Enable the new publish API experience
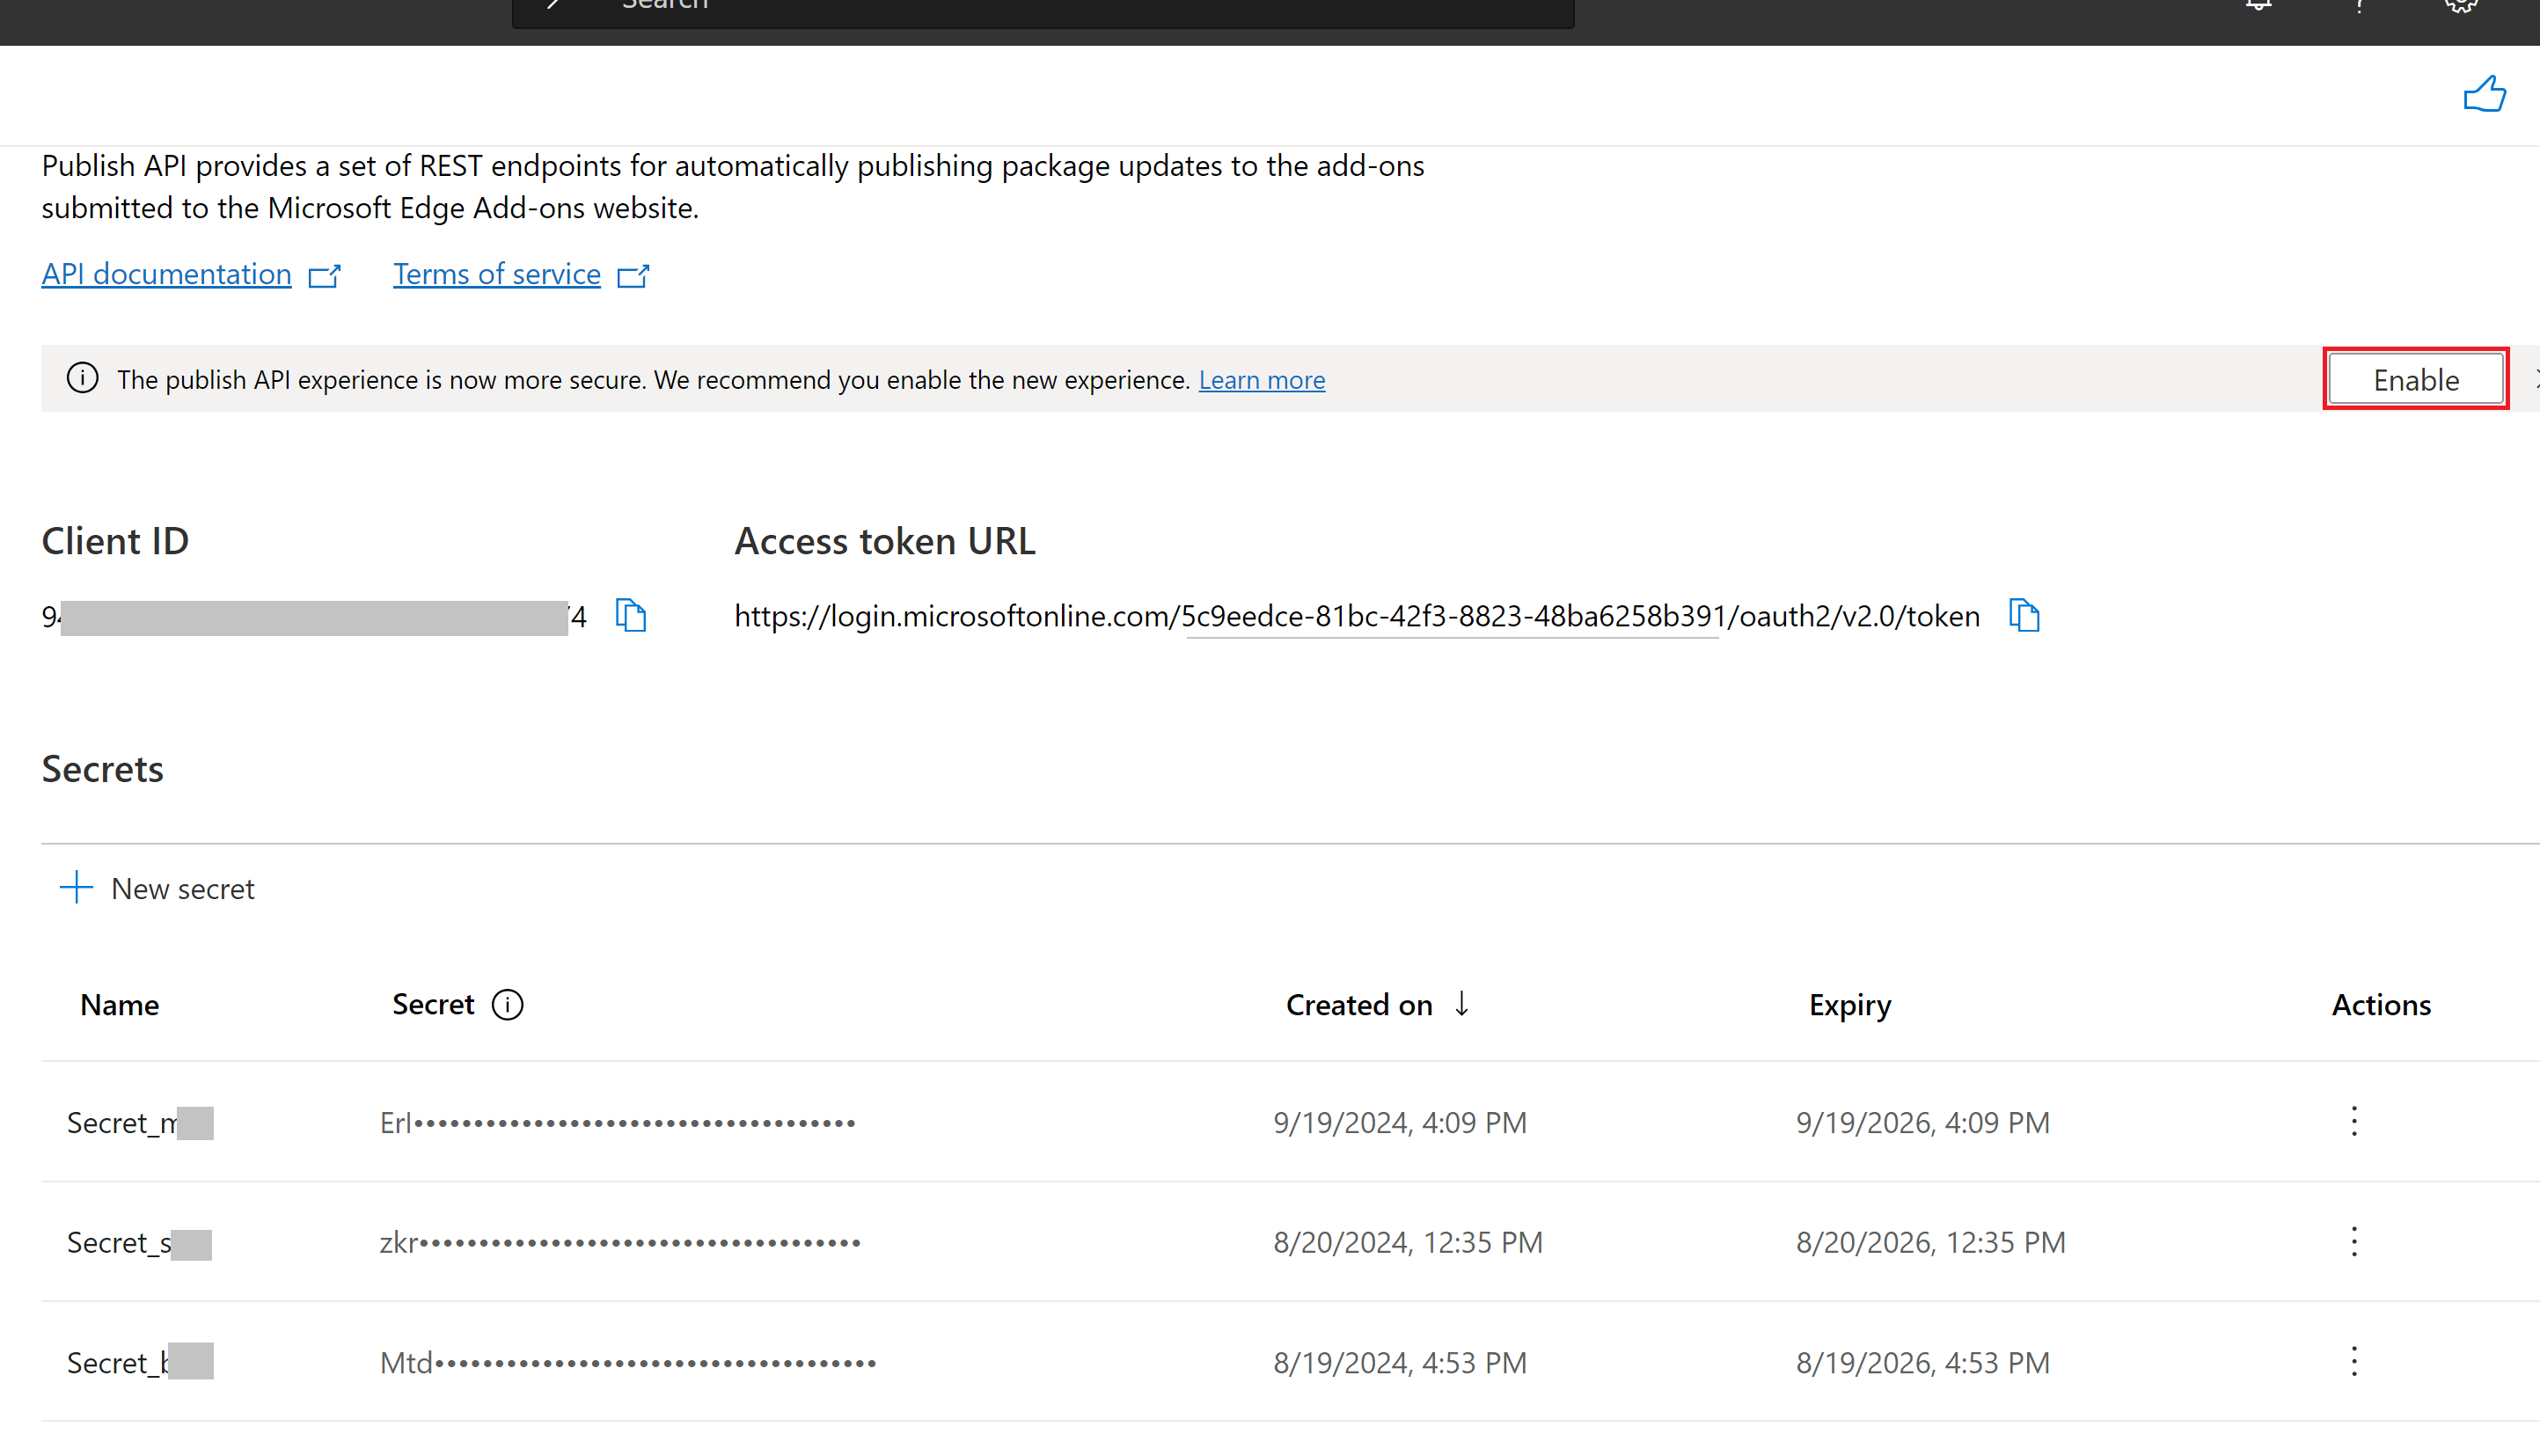The width and height of the screenshot is (2540, 1456). [x=2416, y=378]
